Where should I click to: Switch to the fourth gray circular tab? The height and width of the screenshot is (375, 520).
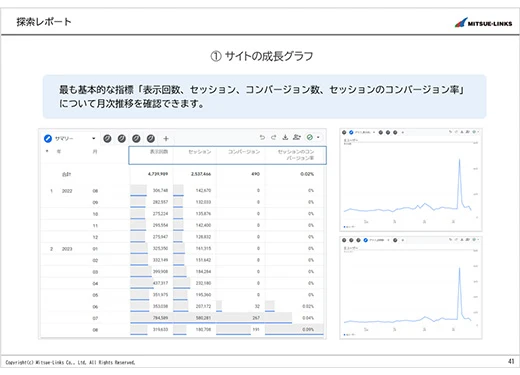point(151,138)
